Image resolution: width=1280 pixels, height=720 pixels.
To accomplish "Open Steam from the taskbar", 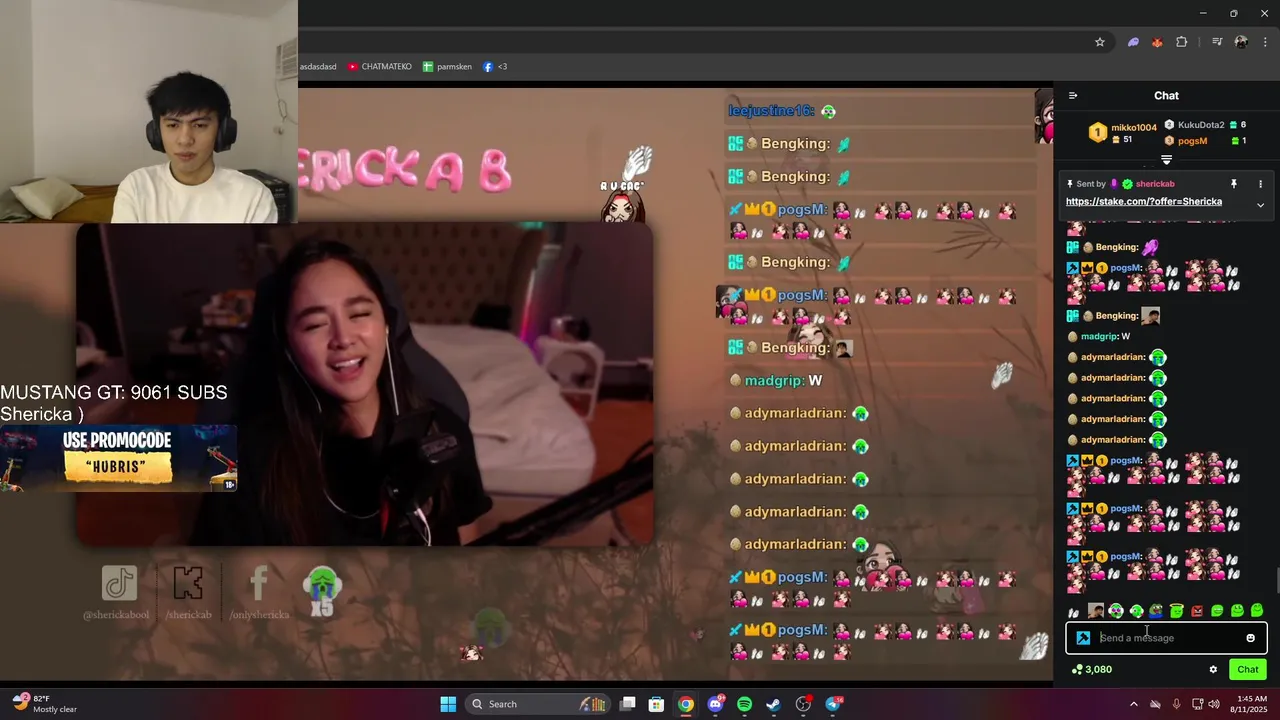I will (773, 704).
